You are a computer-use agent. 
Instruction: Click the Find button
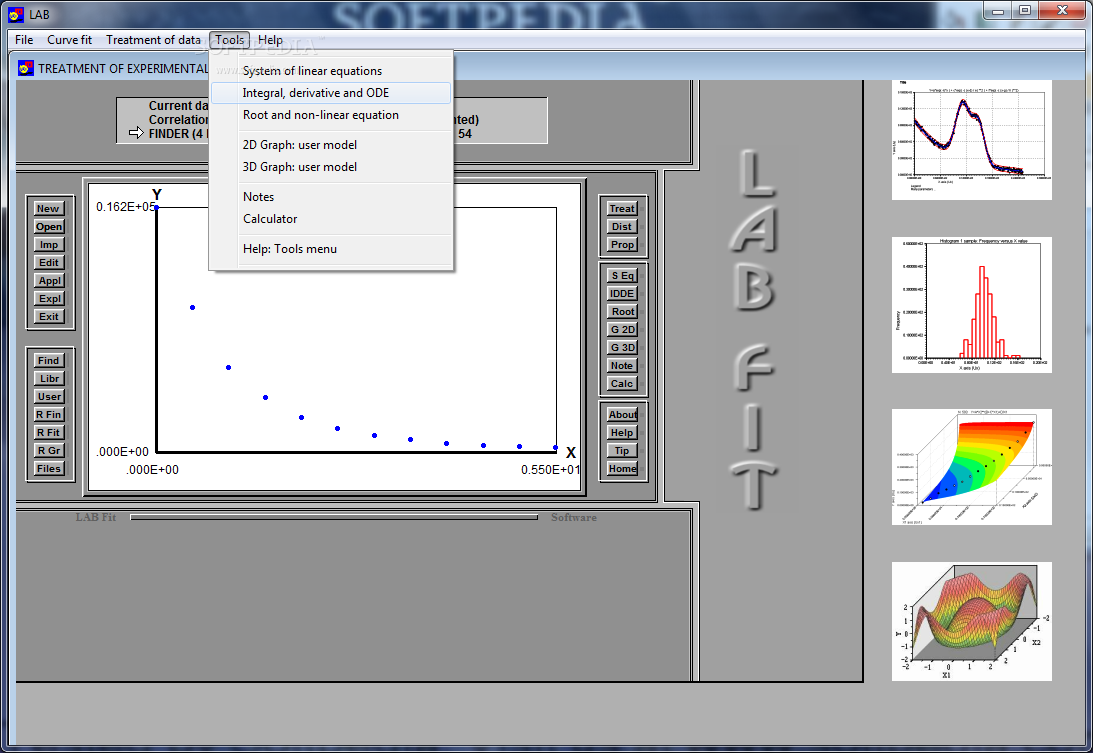pyautogui.click(x=49, y=360)
